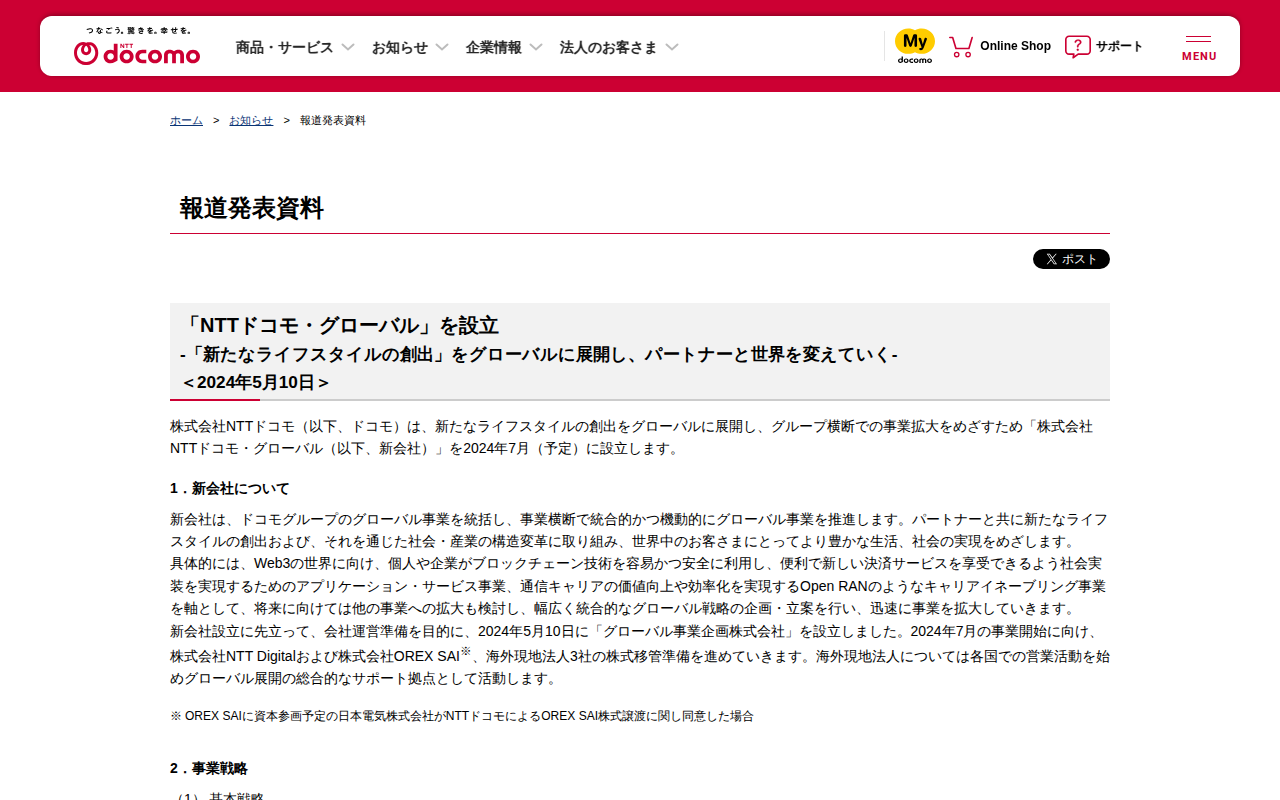Expand the 商品・サービス dropdown chevron
The width and height of the screenshot is (1280, 800).
[348, 47]
